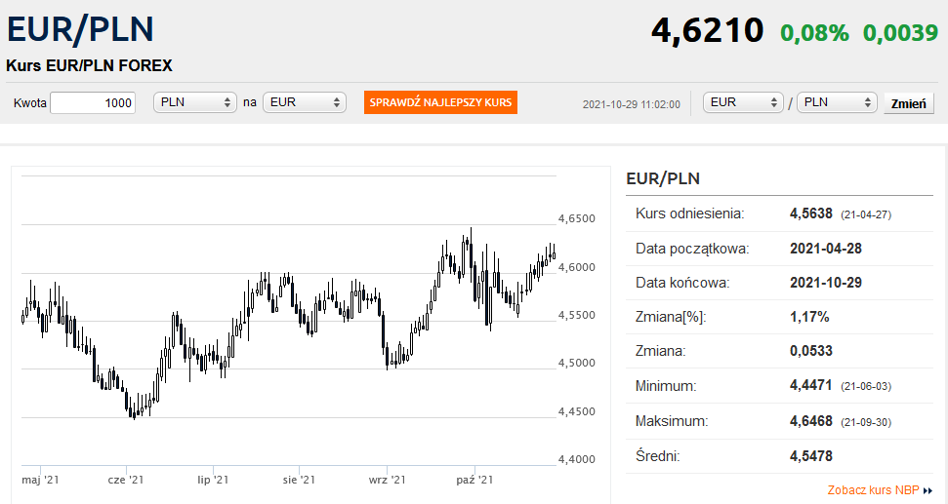Viewport: 948px width, 504px height.
Task: Select the current rate value 4,6210
Action: (x=707, y=31)
